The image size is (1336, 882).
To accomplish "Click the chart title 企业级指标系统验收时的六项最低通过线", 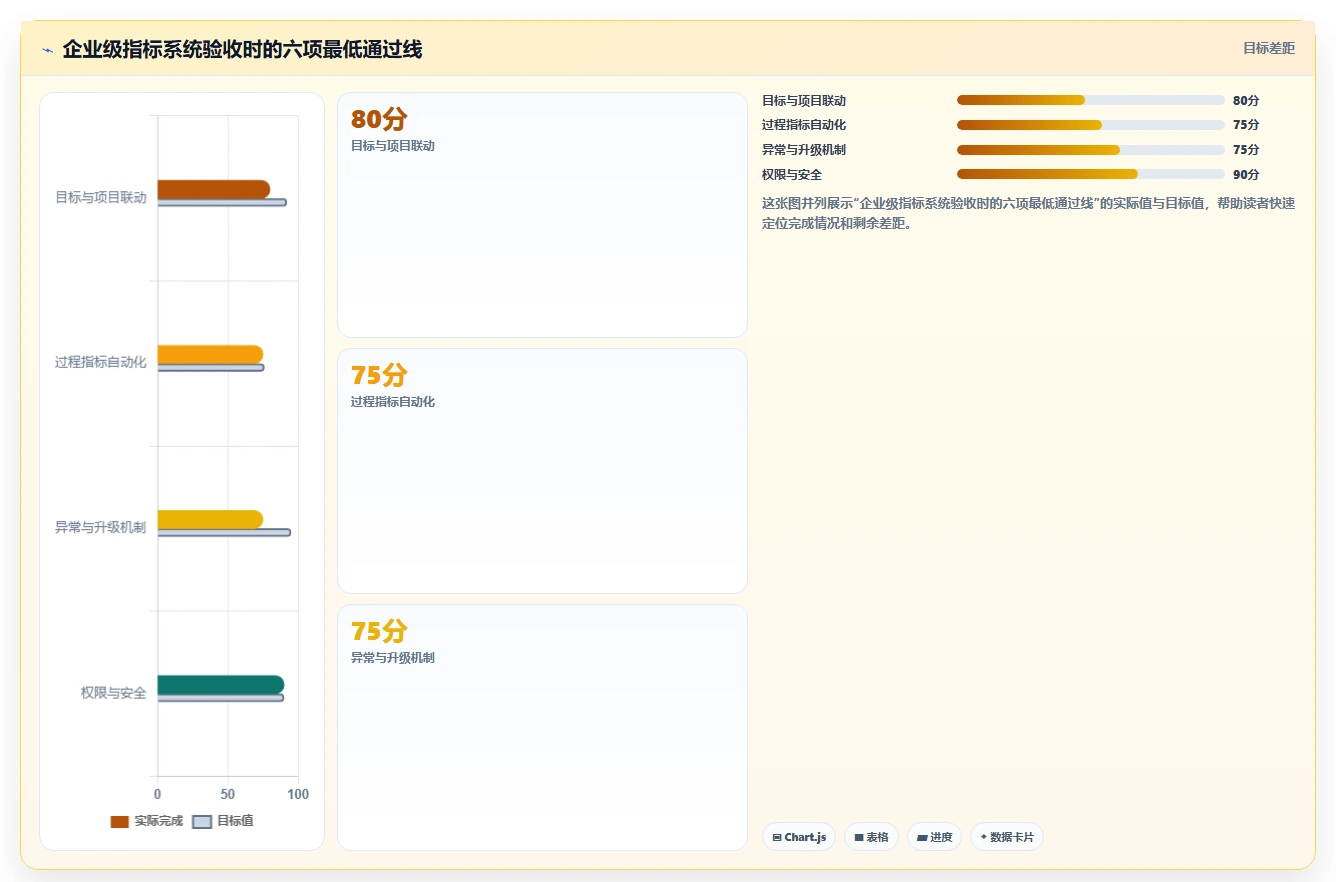I will 242,49.
